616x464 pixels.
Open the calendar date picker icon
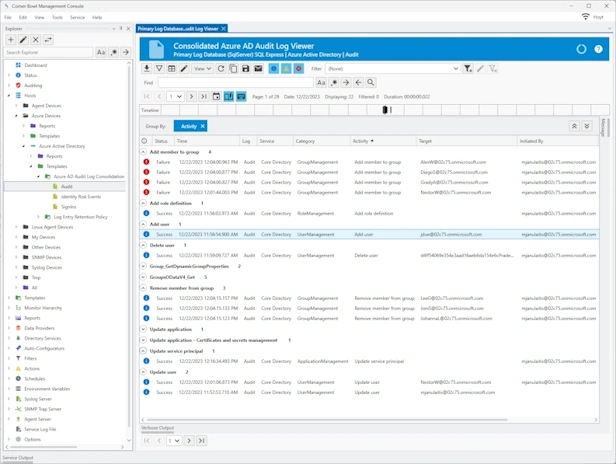[x=216, y=97]
